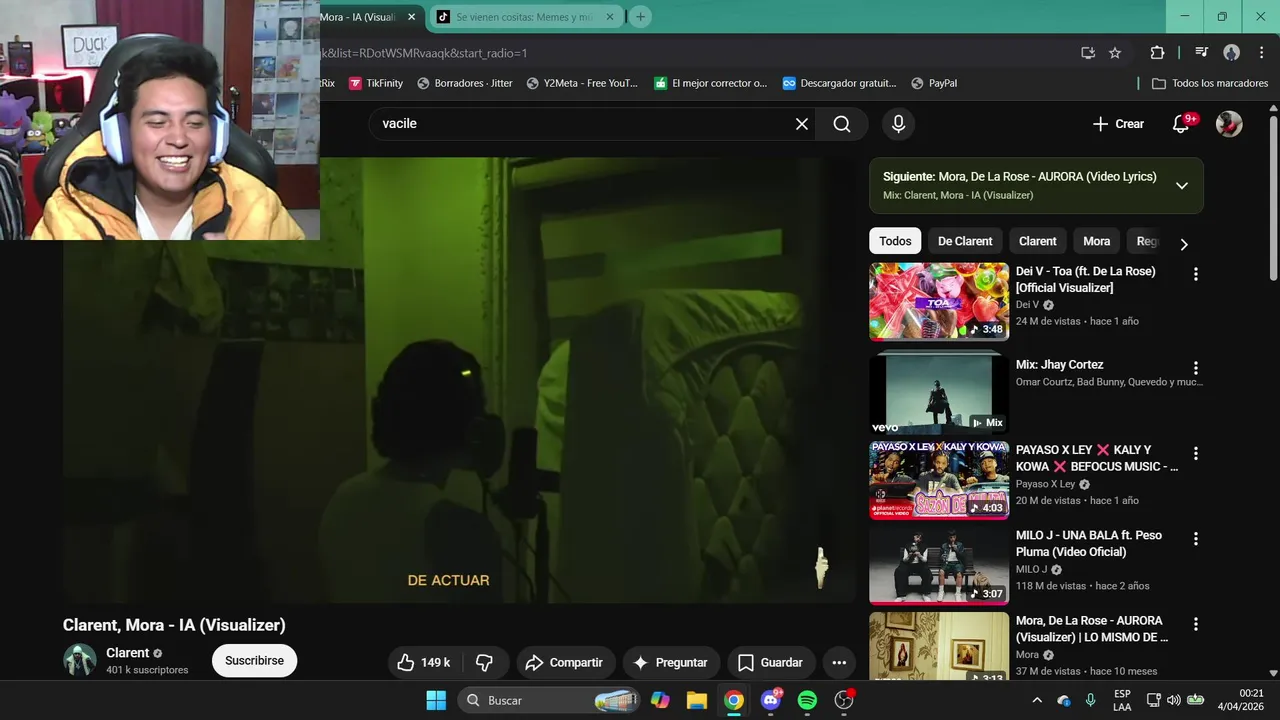Start voice search with the microphone icon
Image resolution: width=1280 pixels, height=720 pixels.
[898, 124]
